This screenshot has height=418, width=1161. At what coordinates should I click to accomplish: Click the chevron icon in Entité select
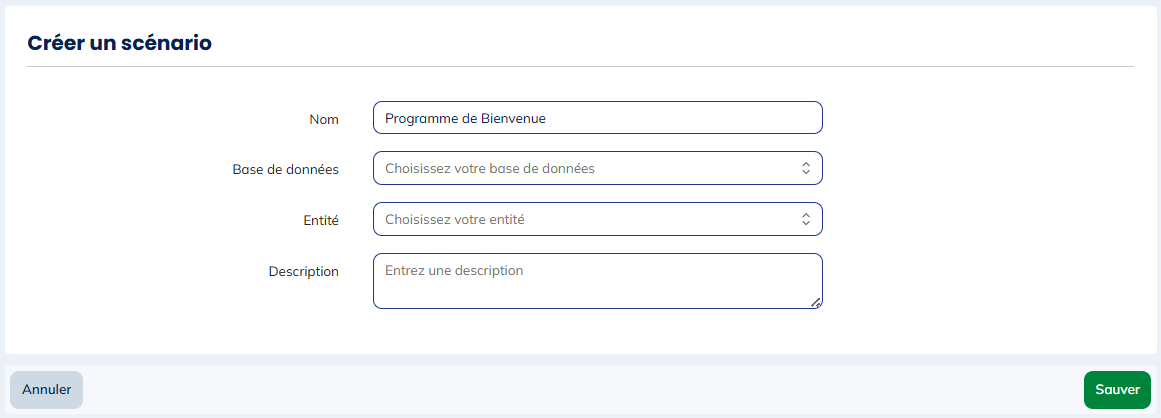[805, 220]
